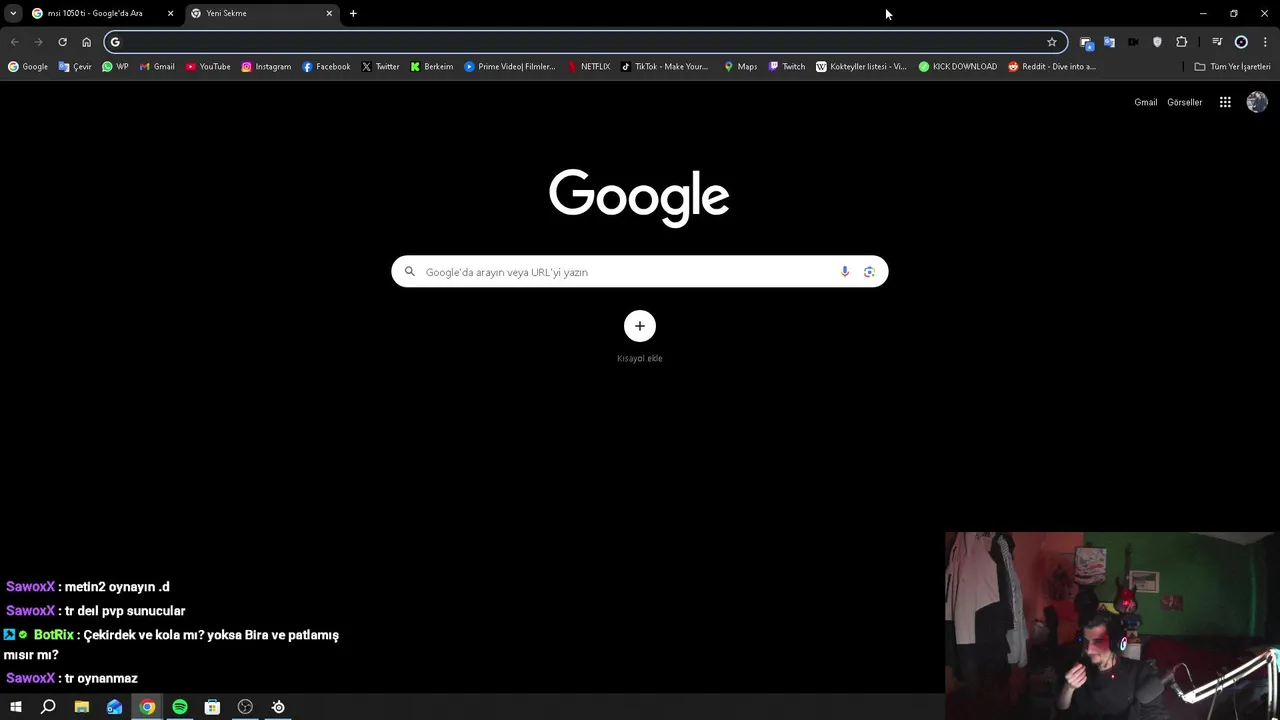This screenshot has height=720, width=1280.
Task: Open the Windows Start menu
Action: coord(16,707)
